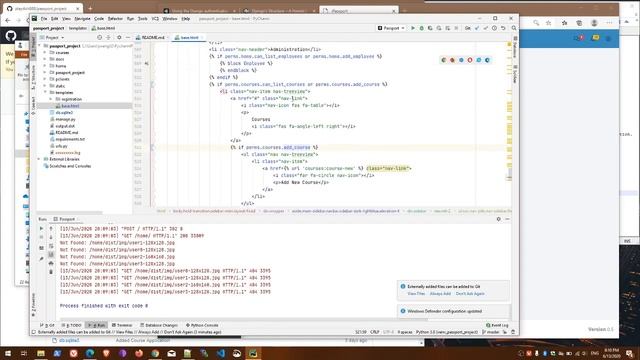Expand the home folder
Viewport: 640px width, 360px height.
[45, 66]
